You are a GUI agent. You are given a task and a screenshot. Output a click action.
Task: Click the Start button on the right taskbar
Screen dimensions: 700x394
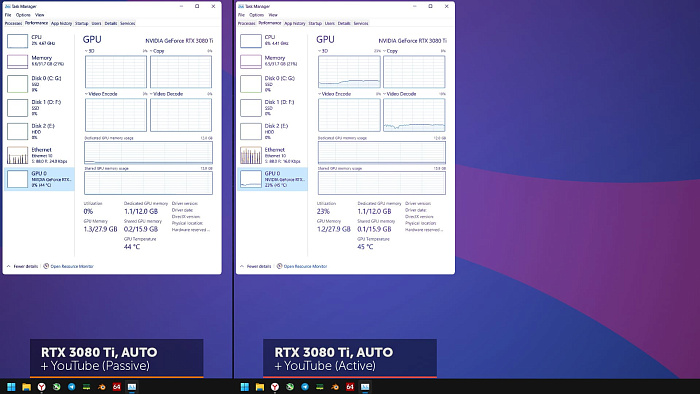tap(245, 387)
